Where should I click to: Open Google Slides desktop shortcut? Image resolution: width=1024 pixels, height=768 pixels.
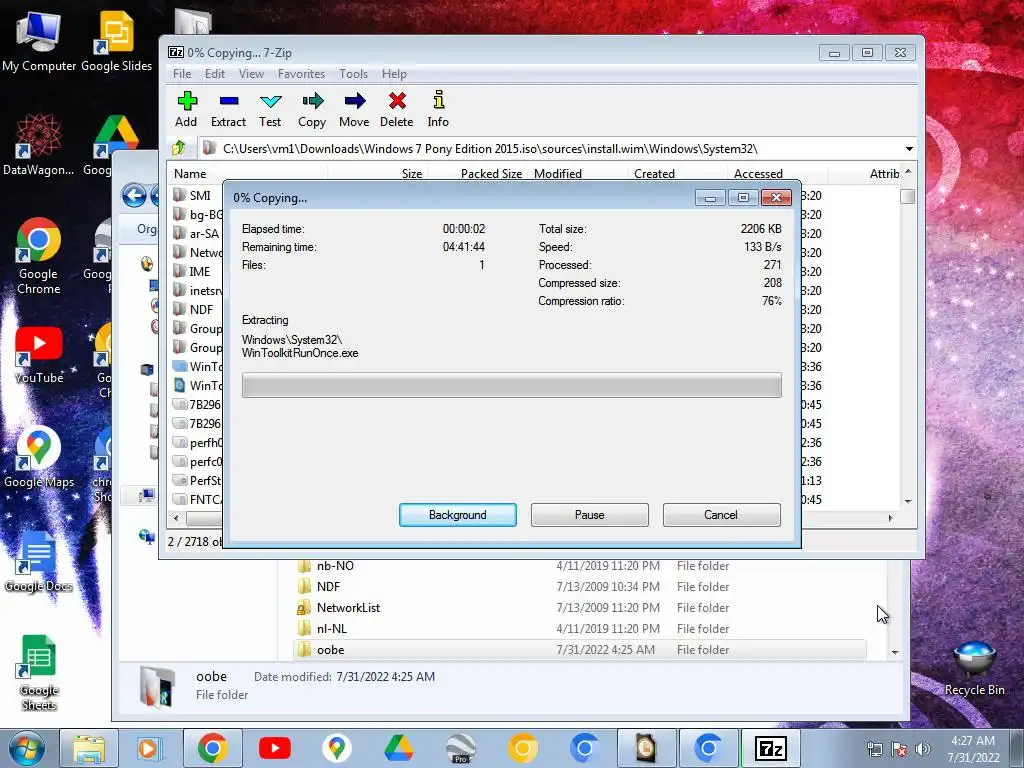[116, 41]
